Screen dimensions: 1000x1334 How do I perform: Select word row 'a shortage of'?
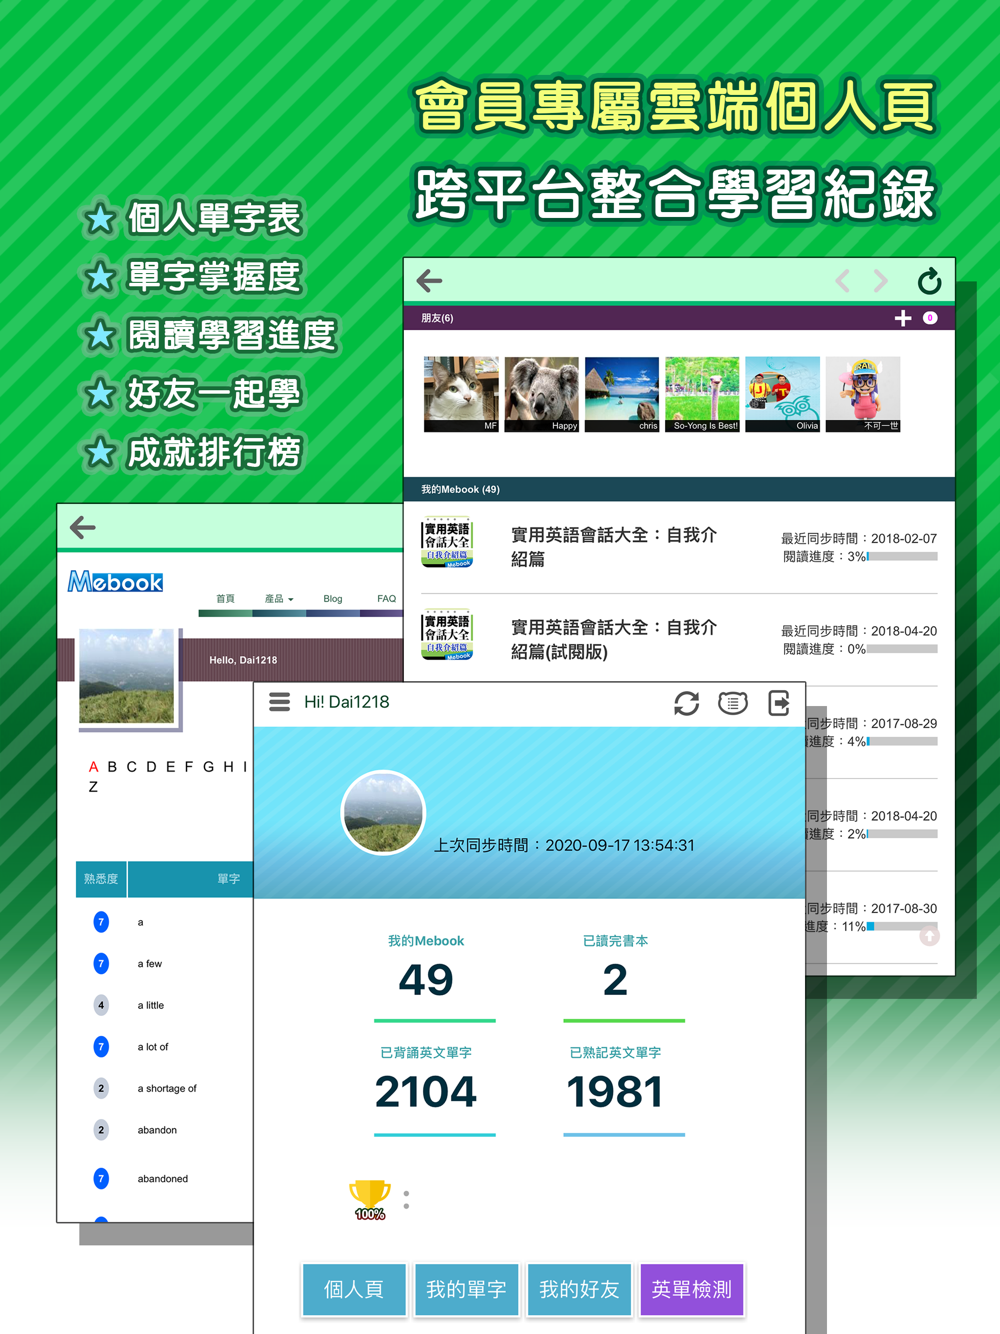[x=165, y=1088]
